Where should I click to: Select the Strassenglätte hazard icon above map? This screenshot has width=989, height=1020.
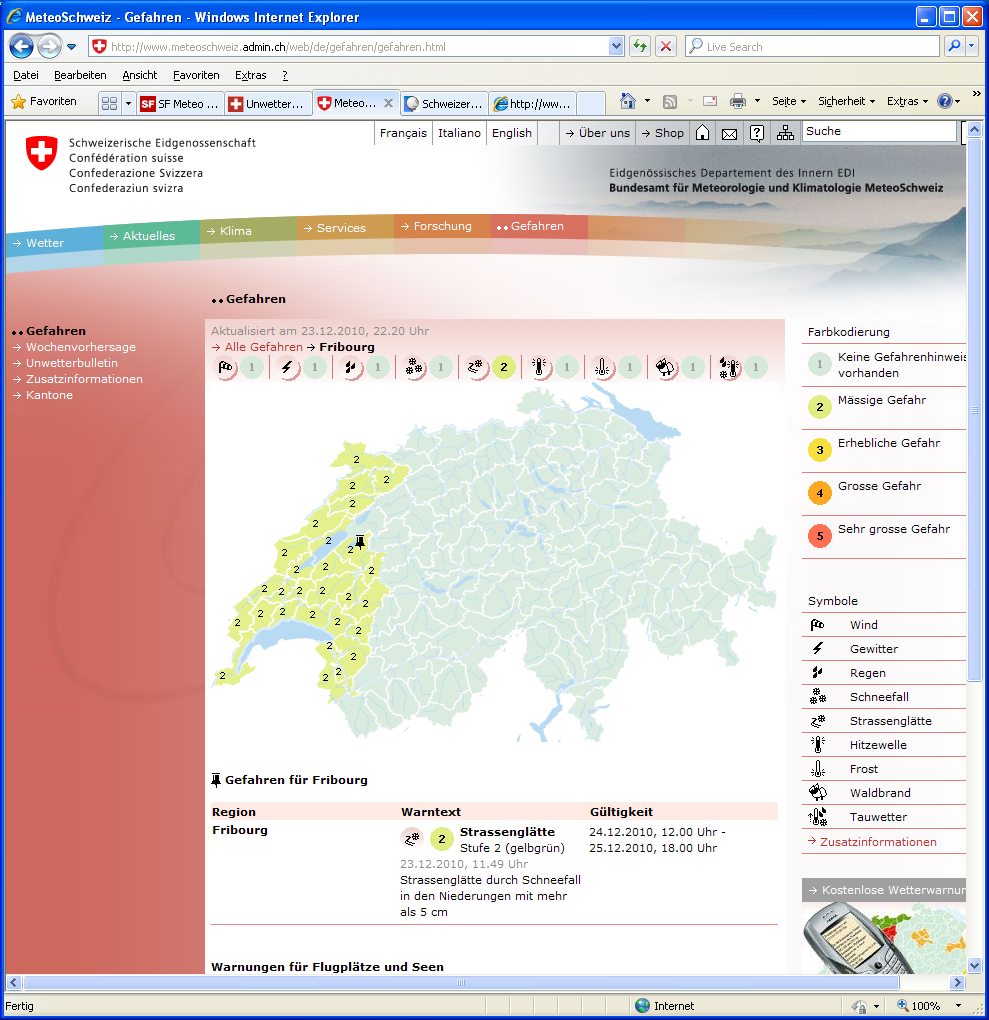tap(476, 368)
